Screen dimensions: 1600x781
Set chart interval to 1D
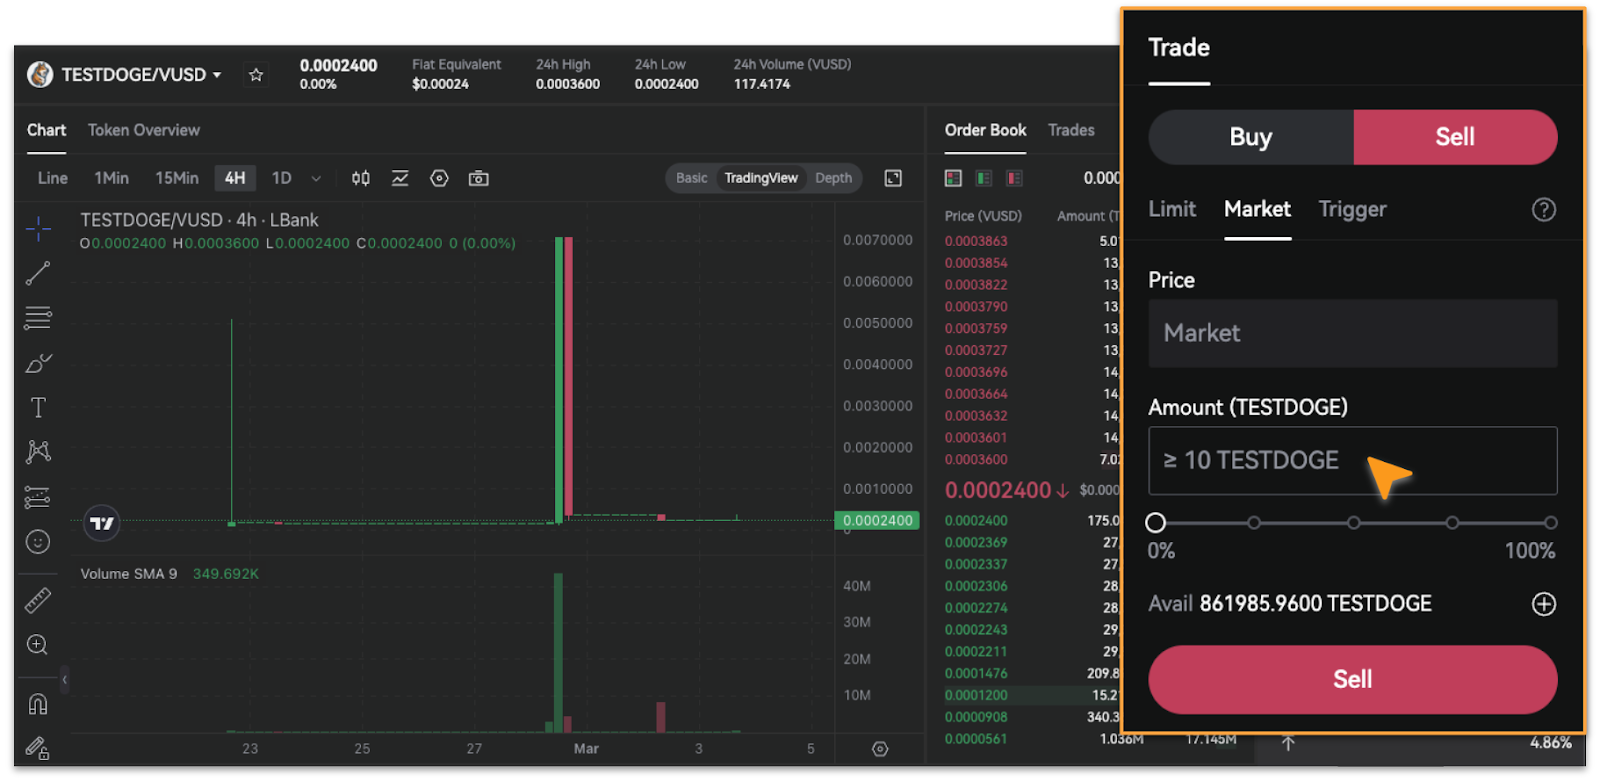point(282,178)
